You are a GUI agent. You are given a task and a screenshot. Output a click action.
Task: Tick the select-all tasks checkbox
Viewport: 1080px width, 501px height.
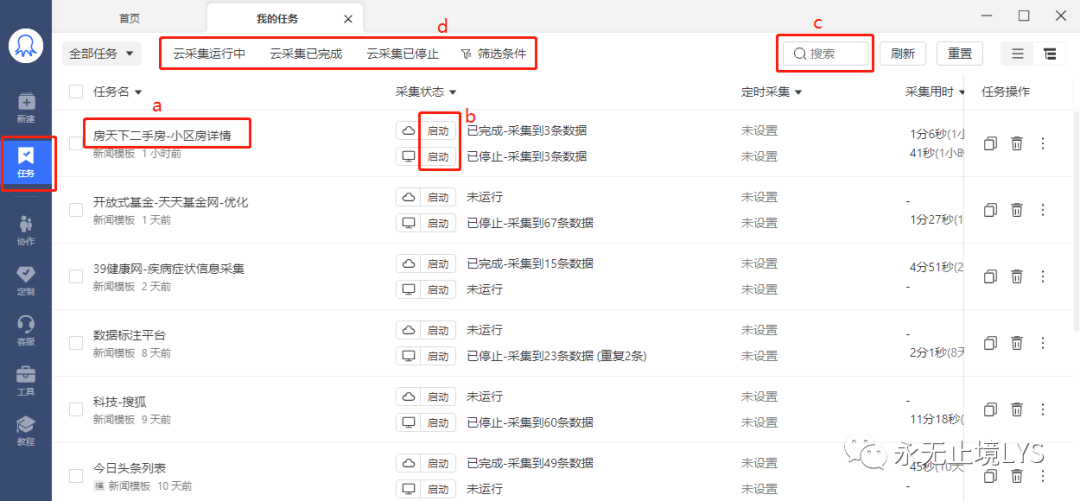coord(76,92)
